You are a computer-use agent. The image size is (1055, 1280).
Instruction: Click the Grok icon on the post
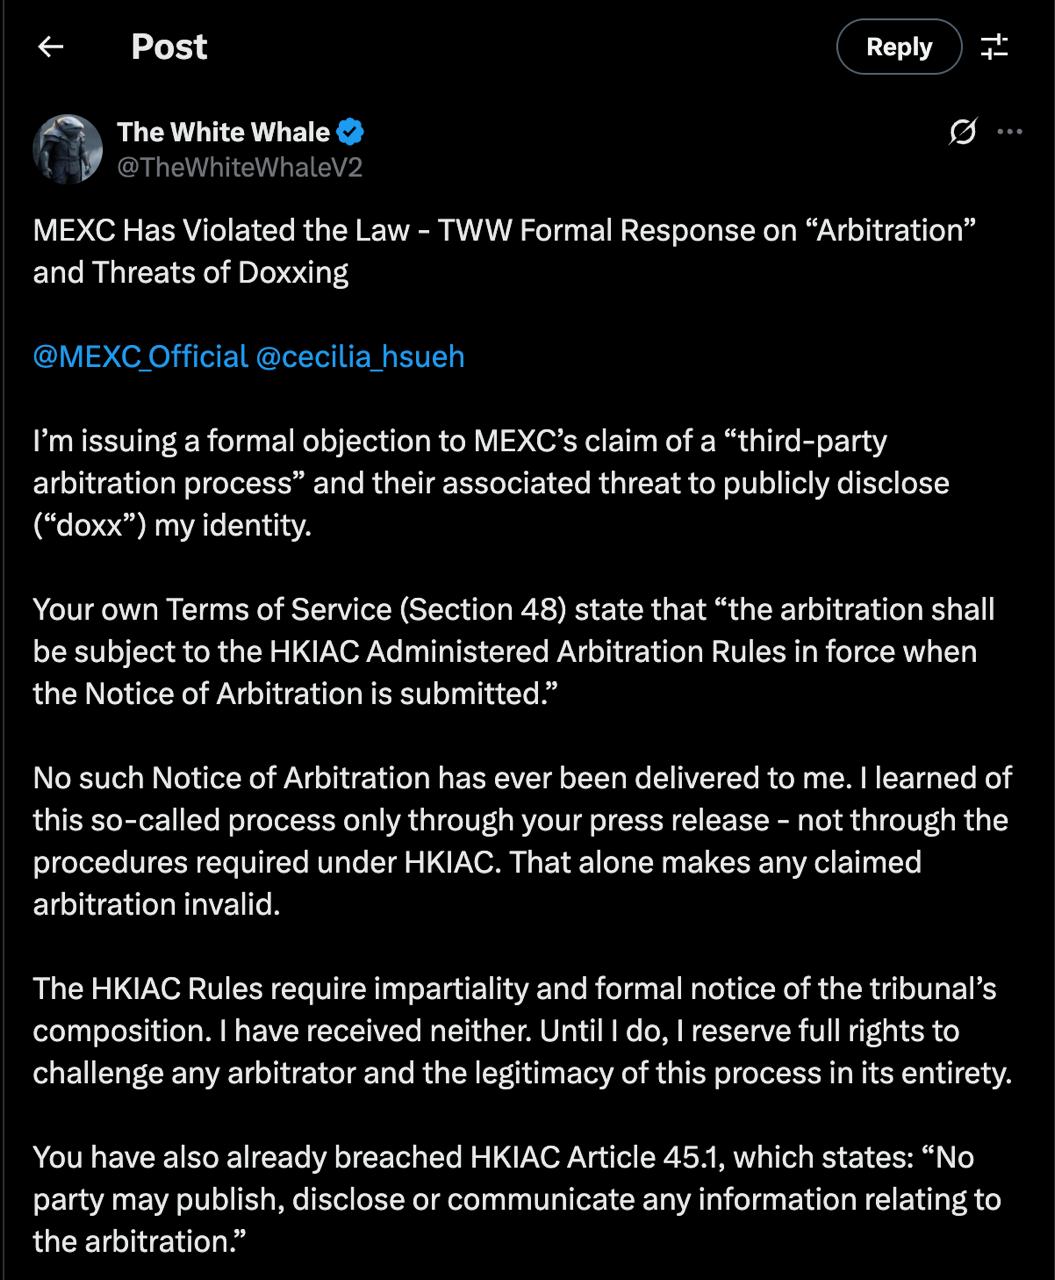point(962,132)
